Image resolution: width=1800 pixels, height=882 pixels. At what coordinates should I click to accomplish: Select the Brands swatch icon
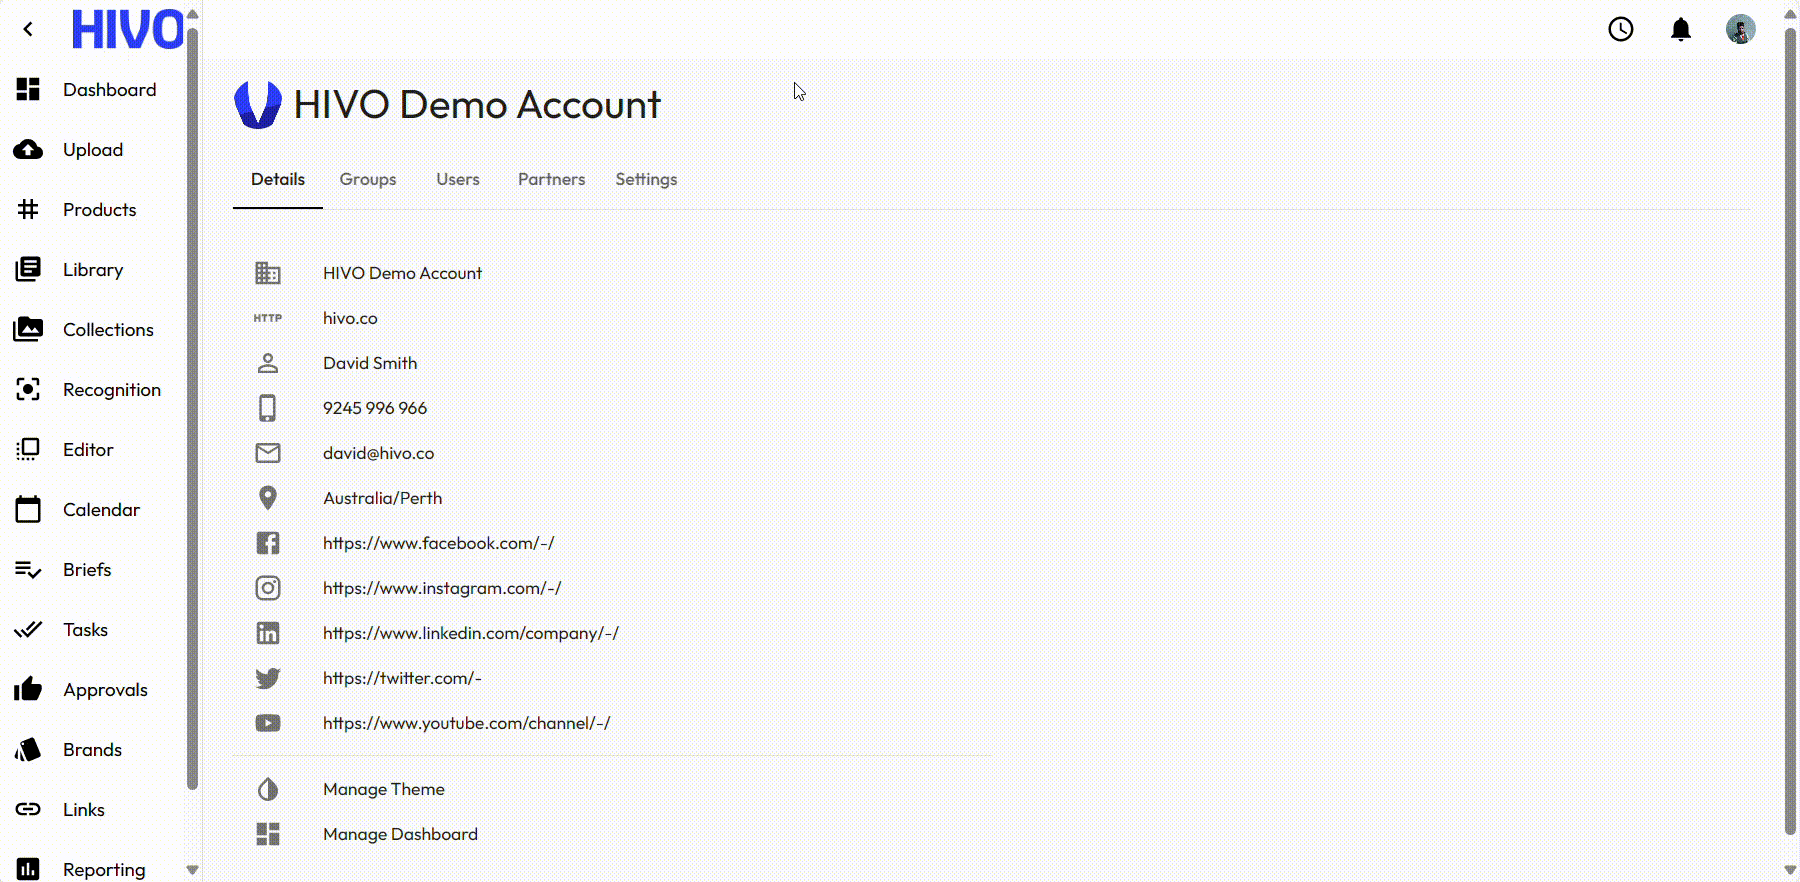(28, 750)
